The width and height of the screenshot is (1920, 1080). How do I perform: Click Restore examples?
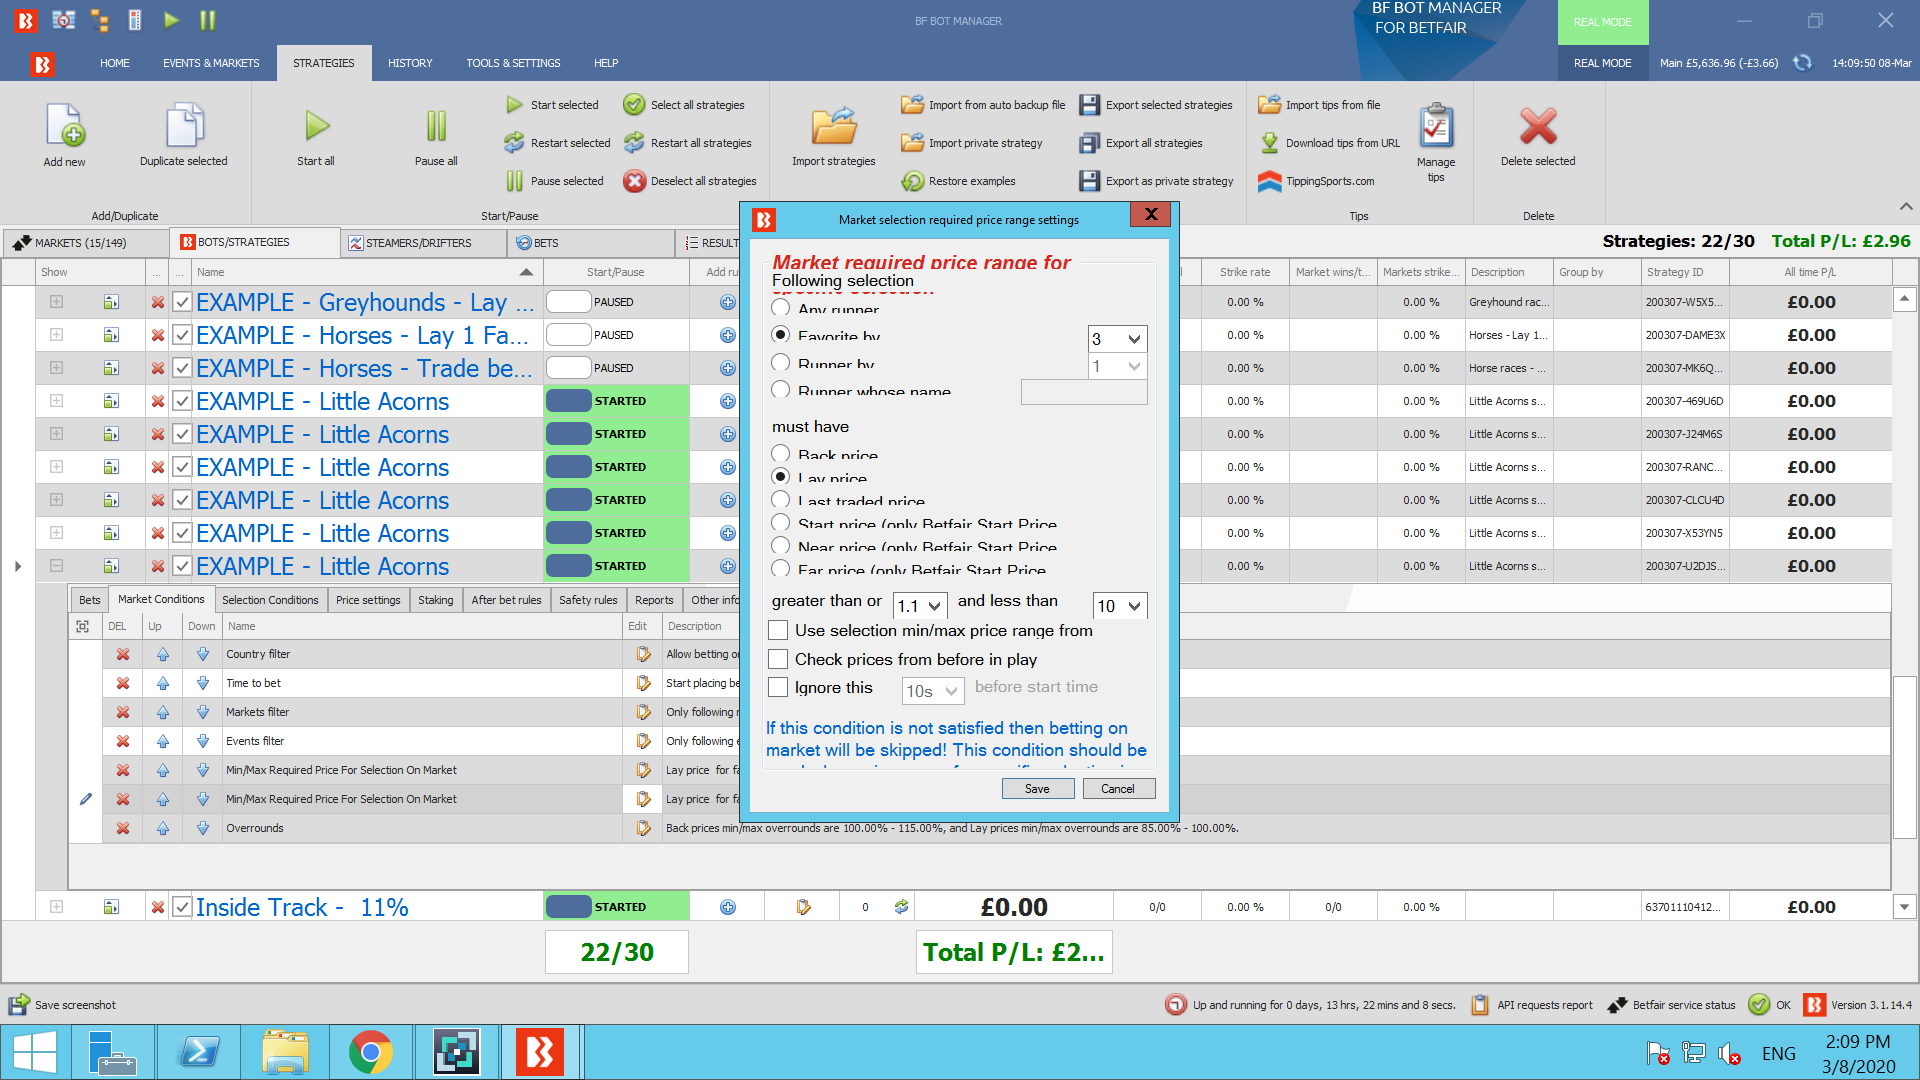tap(958, 181)
